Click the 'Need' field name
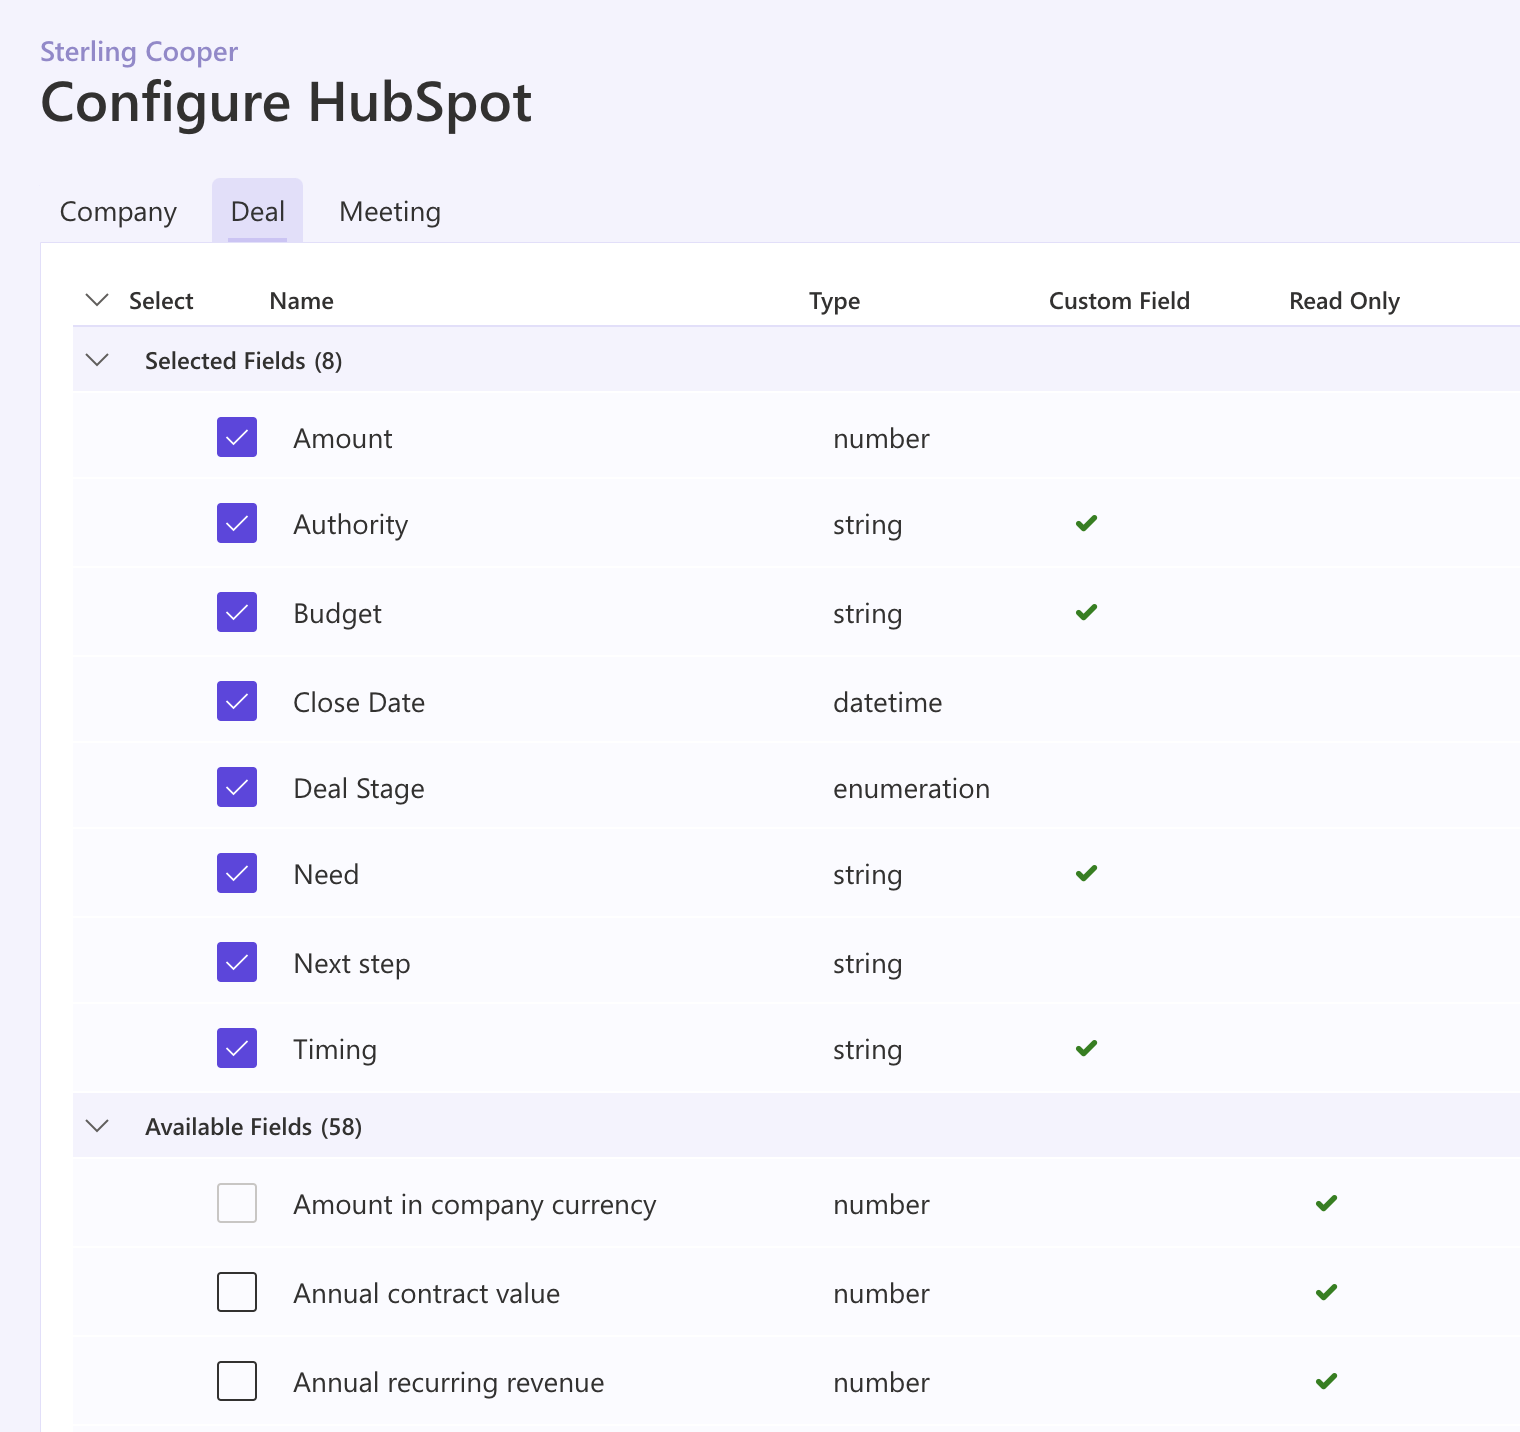Image resolution: width=1520 pixels, height=1432 pixels. [326, 874]
